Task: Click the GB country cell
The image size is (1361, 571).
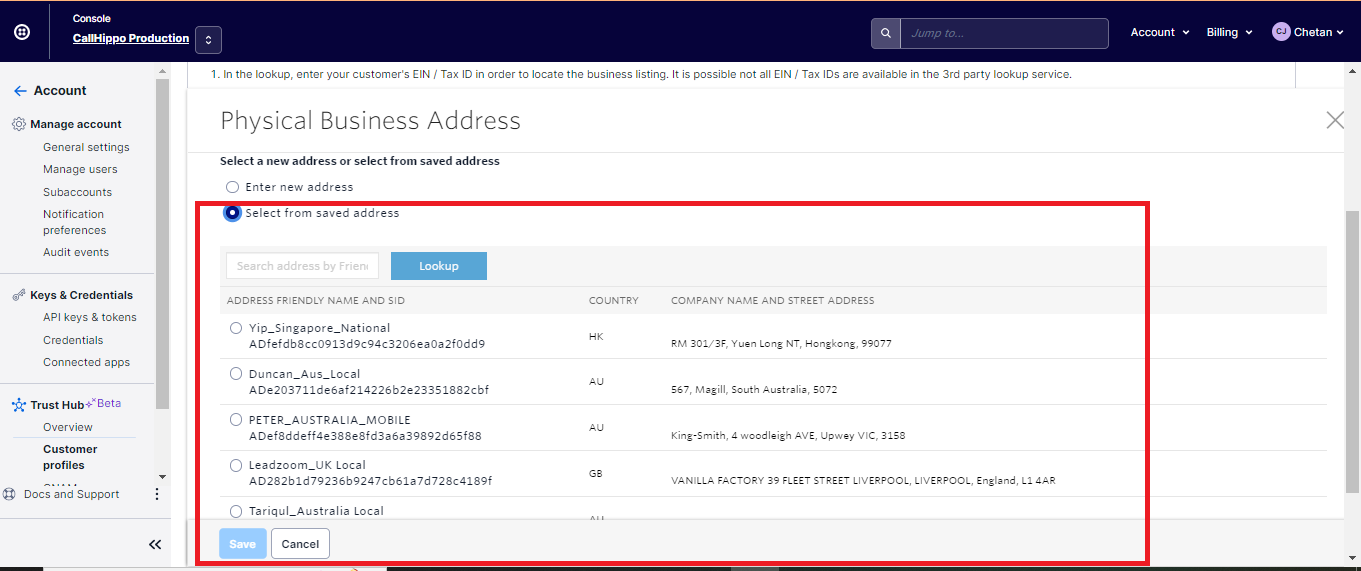Action: 596,474
